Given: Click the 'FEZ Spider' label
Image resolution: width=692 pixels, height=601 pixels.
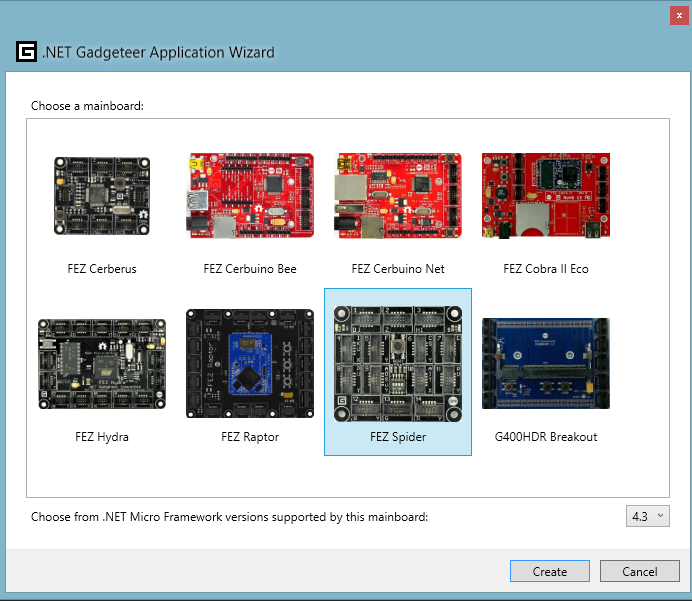Looking at the screenshot, I should (398, 437).
